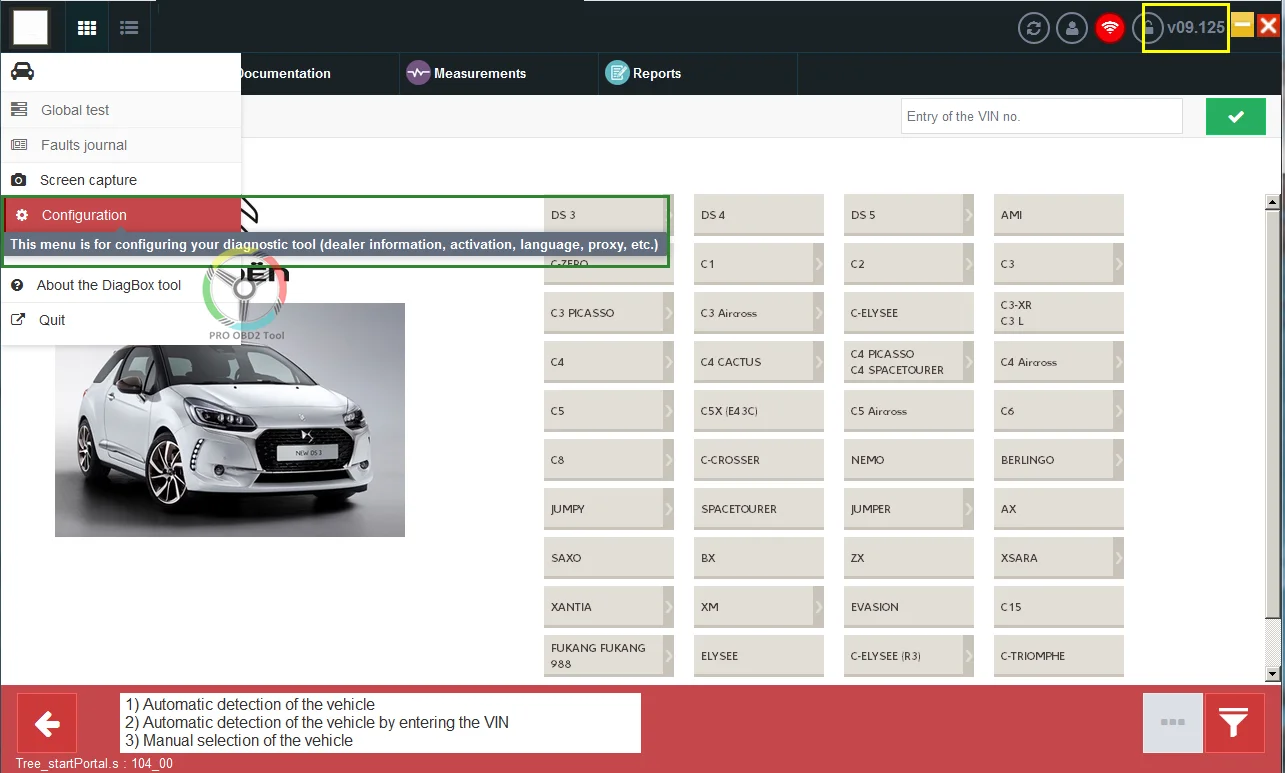Go back with the left arrow button

click(x=47, y=722)
